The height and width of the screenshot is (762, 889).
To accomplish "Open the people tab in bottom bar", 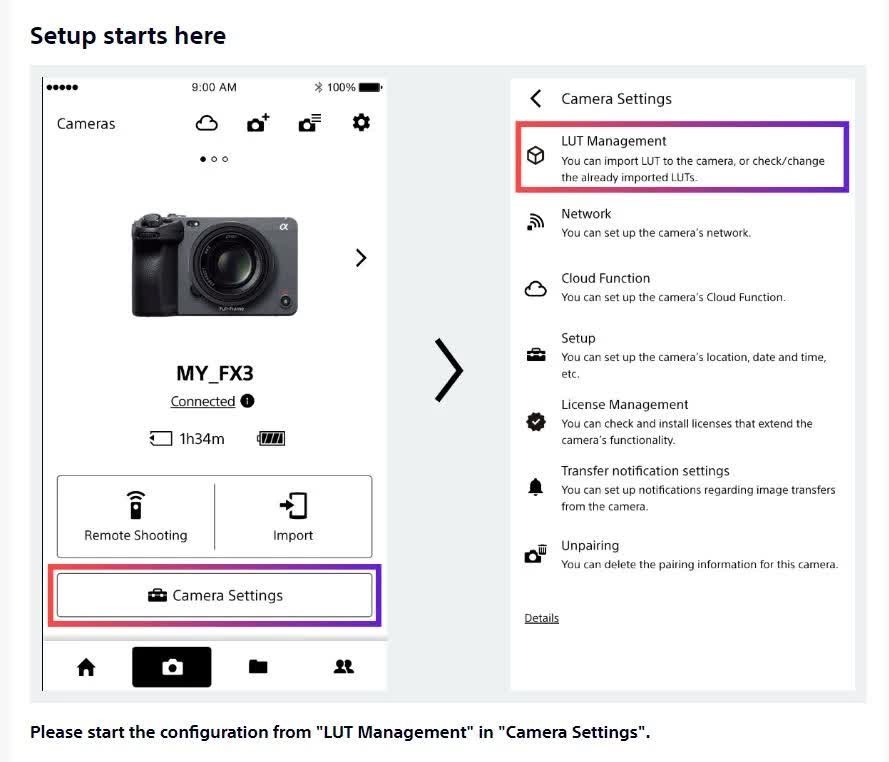I will point(344,666).
